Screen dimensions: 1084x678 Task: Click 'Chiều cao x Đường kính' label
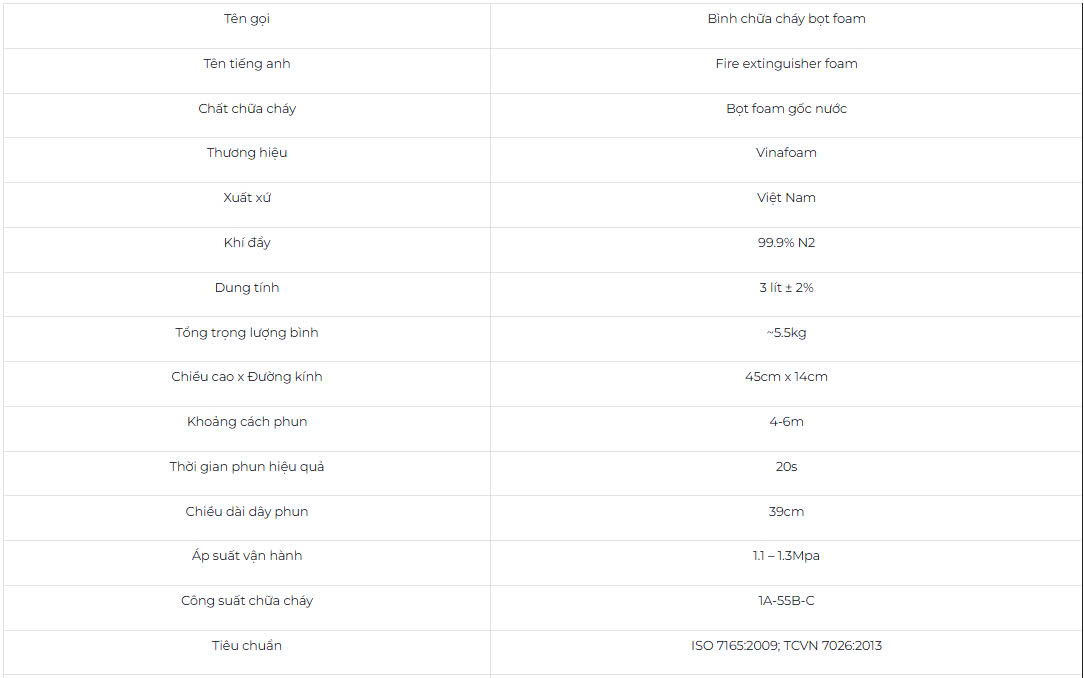coord(247,377)
